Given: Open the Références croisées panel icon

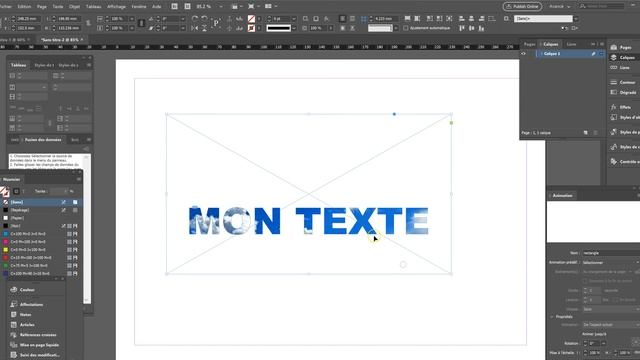Looking at the screenshot, I should coord(13,335).
